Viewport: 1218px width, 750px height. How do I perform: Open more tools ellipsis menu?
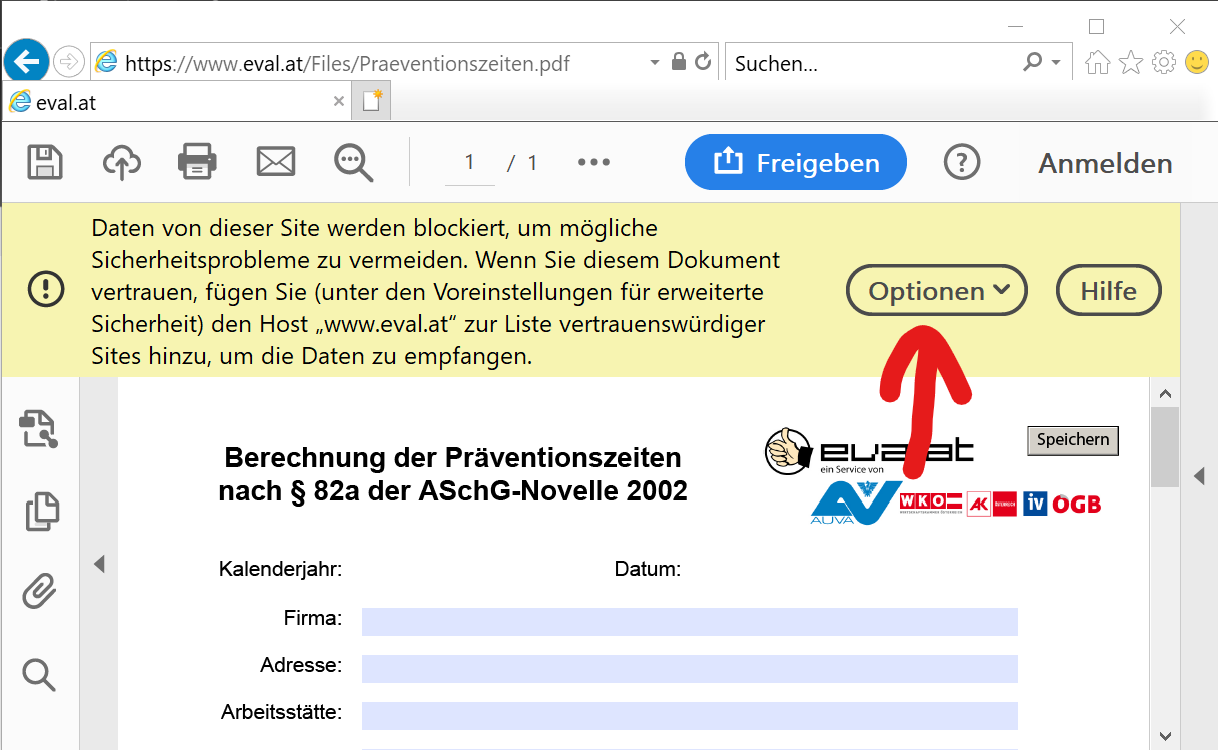coord(594,162)
